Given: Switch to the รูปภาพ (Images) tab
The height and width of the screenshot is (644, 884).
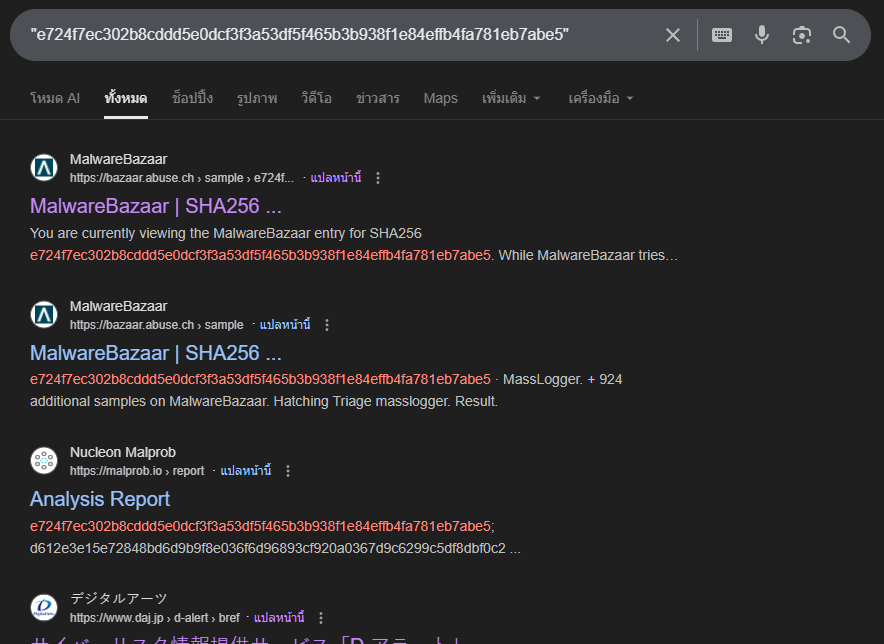Looking at the screenshot, I should click(x=257, y=98).
